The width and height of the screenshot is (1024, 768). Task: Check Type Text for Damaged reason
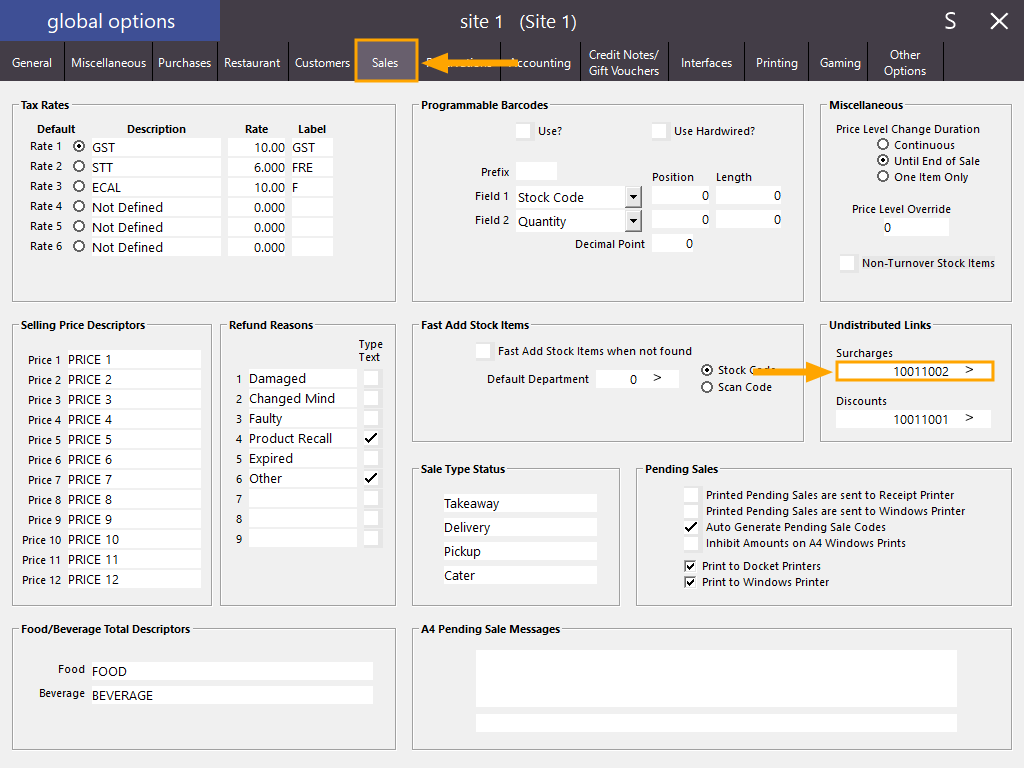click(x=371, y=378)
